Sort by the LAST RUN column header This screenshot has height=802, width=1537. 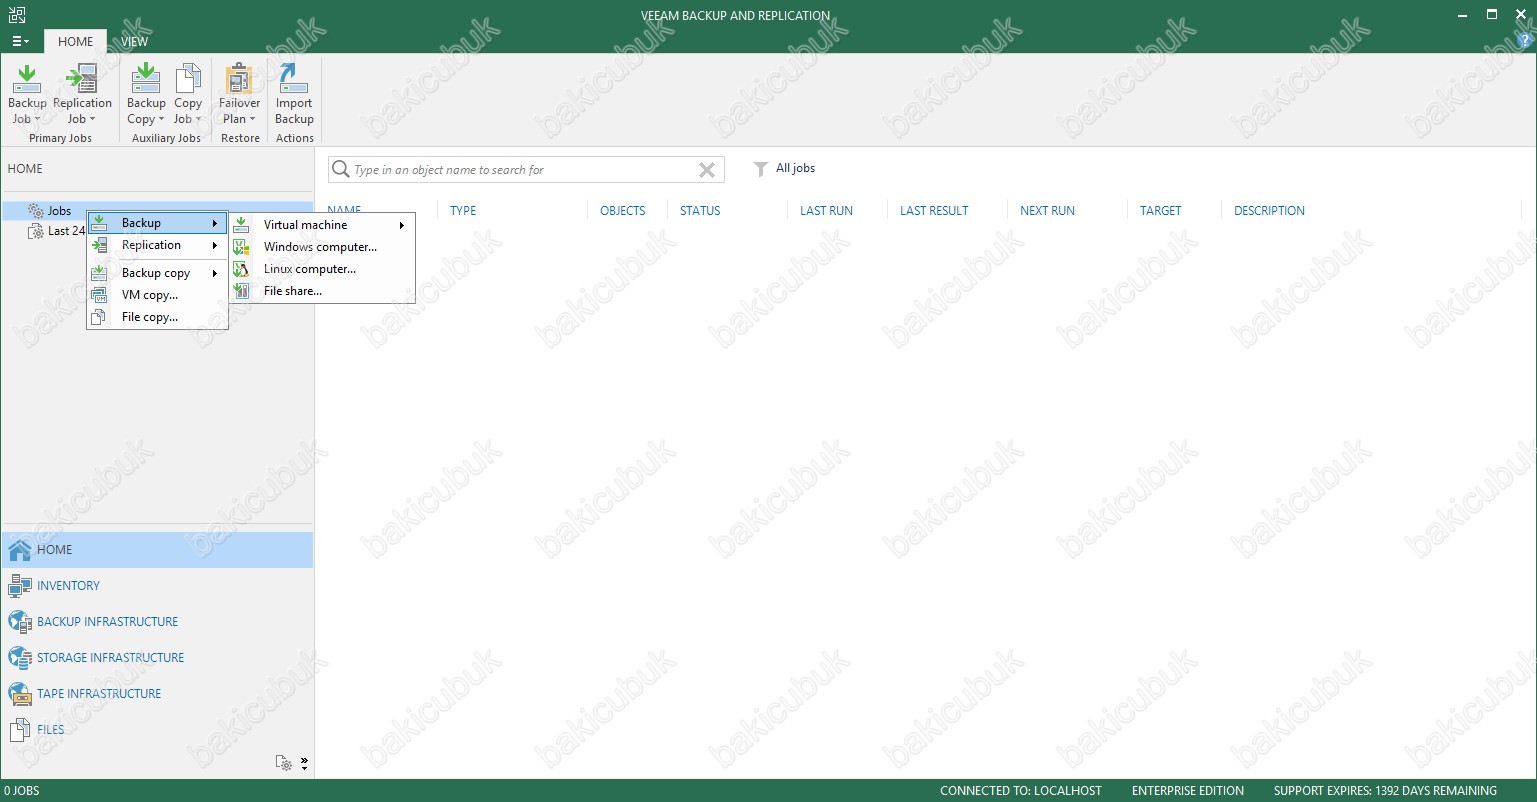[x=826, y=211]
